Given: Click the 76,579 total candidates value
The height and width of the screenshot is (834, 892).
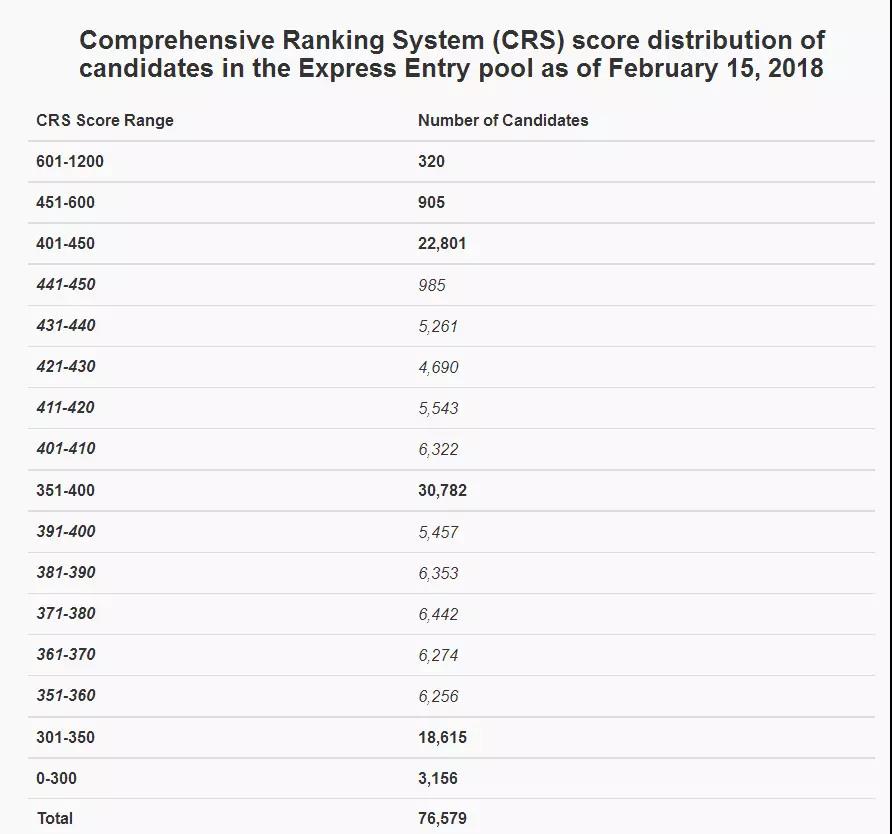Looking at the screenshot, I should click(442, 818).
